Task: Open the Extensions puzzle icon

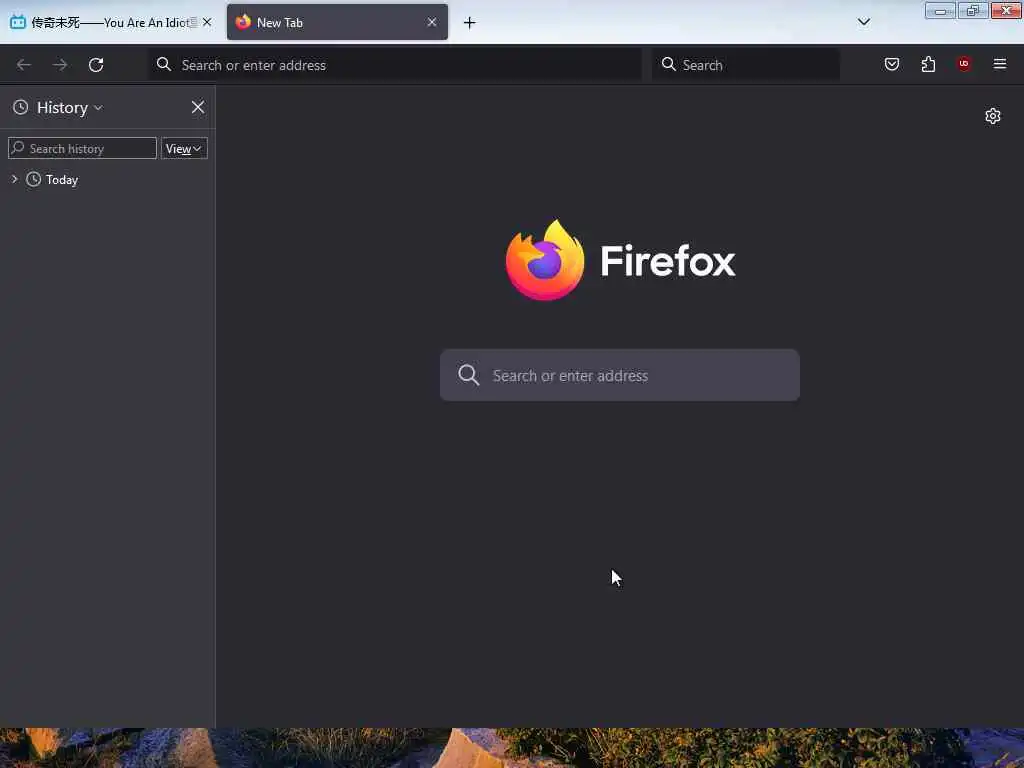Action: point(928,64)
